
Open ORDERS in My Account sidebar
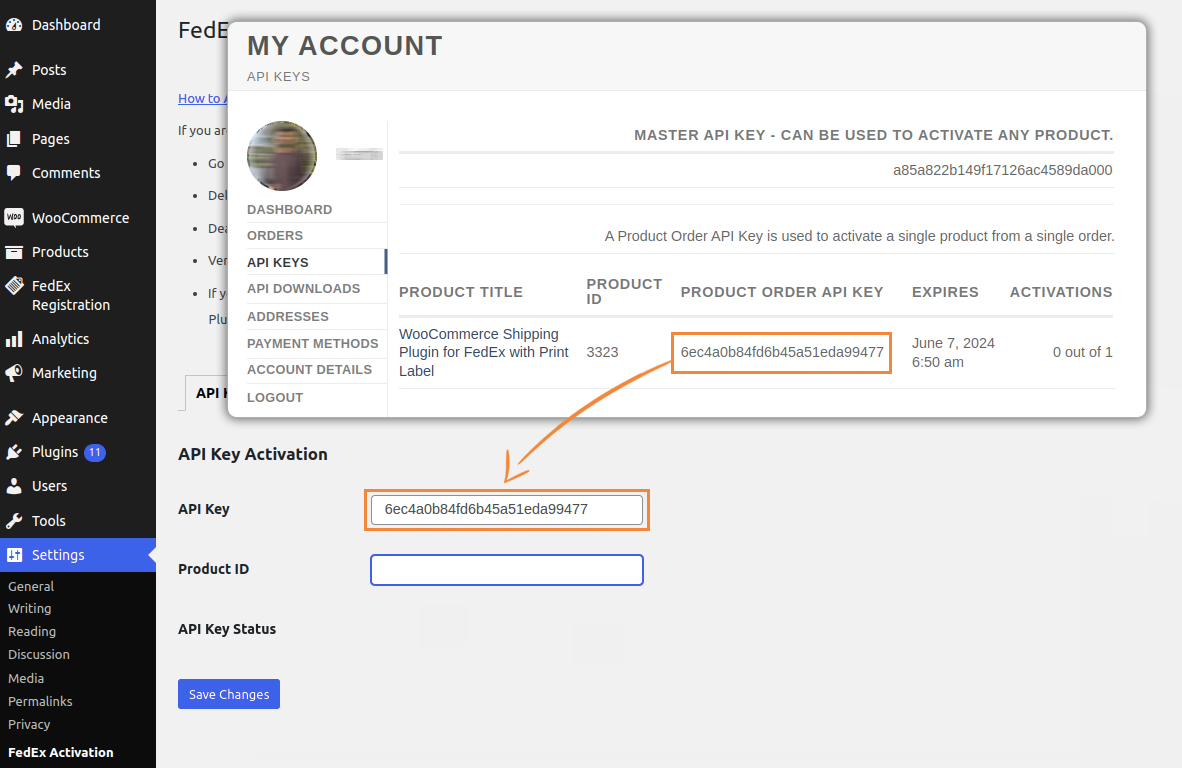tap(275, 236)
